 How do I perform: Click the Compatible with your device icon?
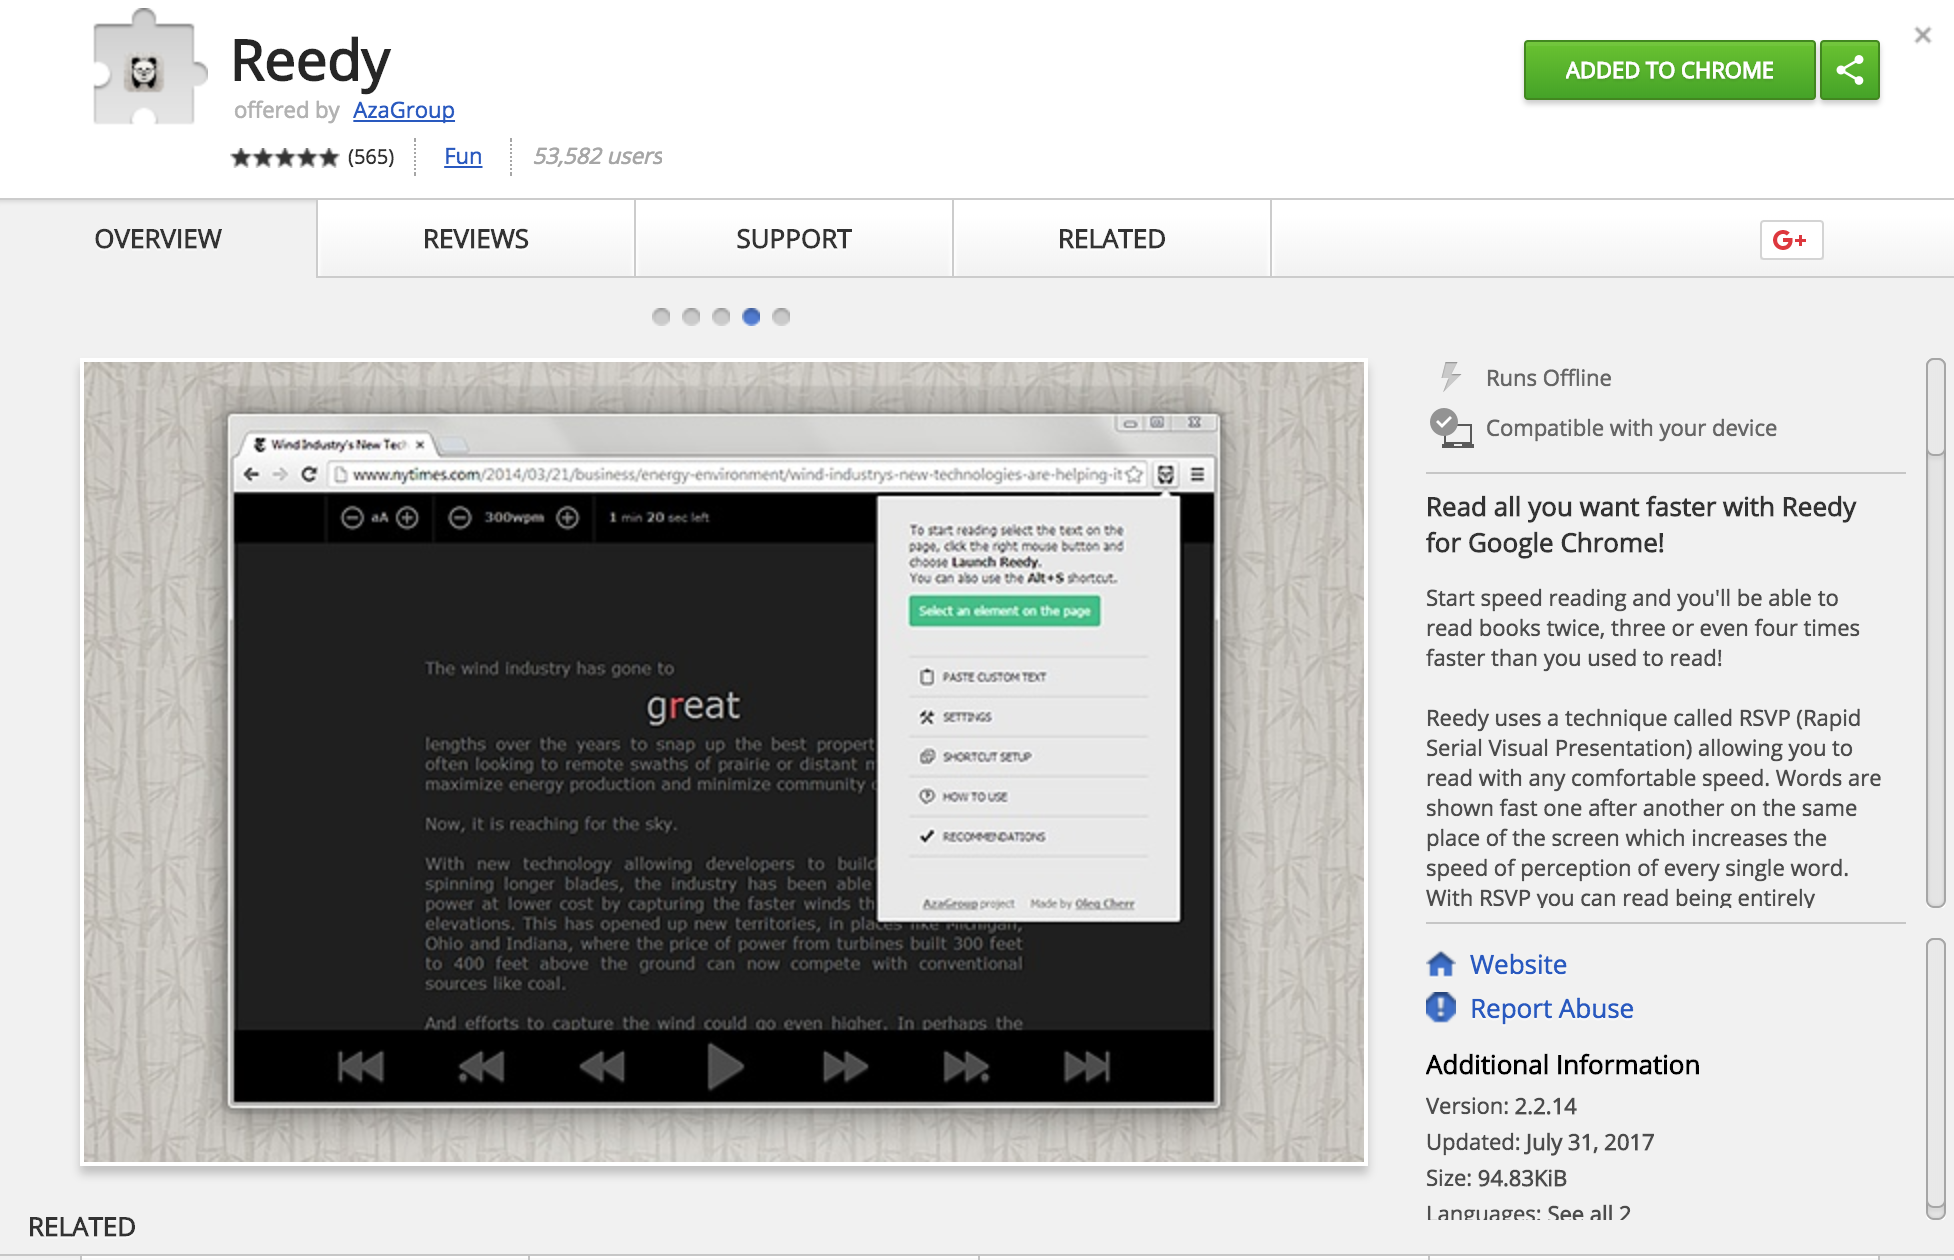pyautogui.click(x=1451, y=428)
